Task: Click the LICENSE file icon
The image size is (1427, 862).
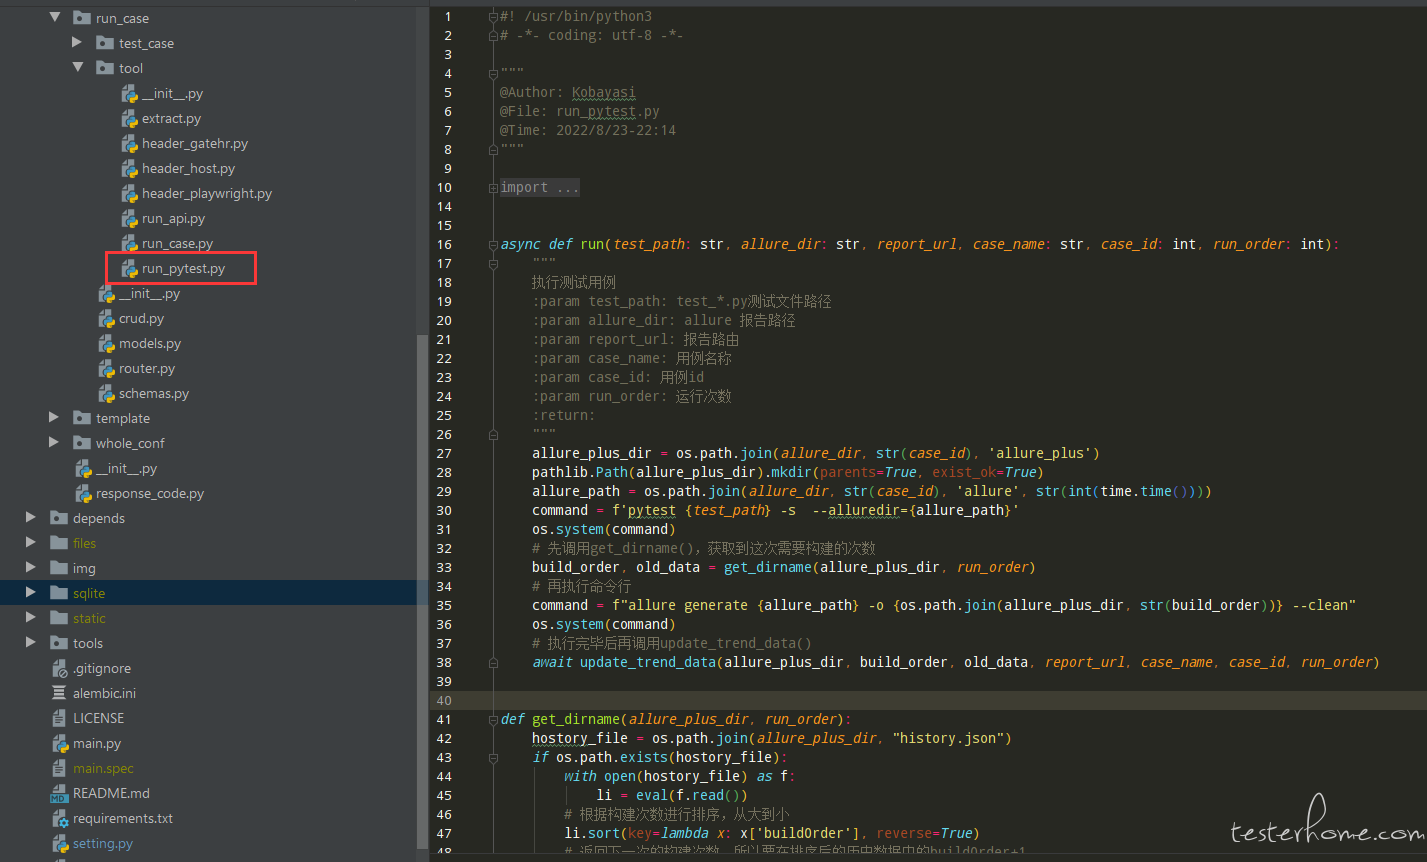Action: point(59,718)
